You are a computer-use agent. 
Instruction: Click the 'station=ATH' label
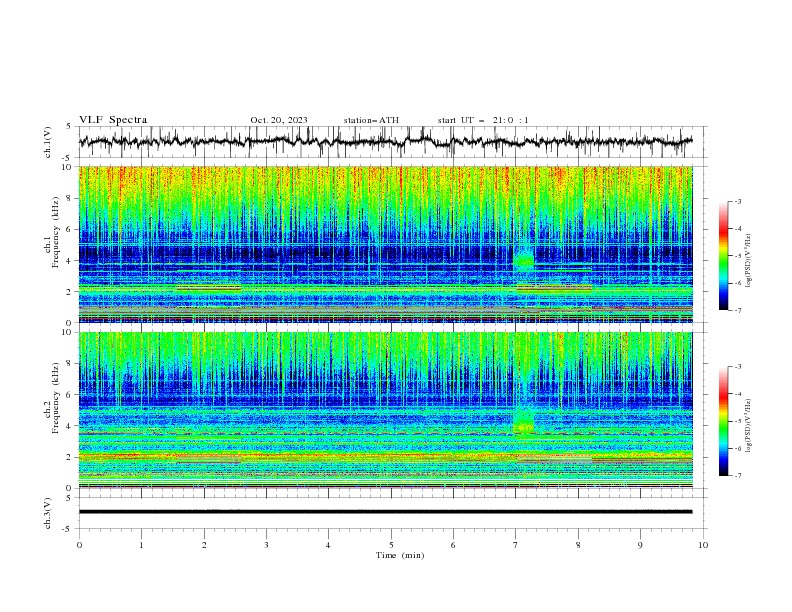click(371, 120)
